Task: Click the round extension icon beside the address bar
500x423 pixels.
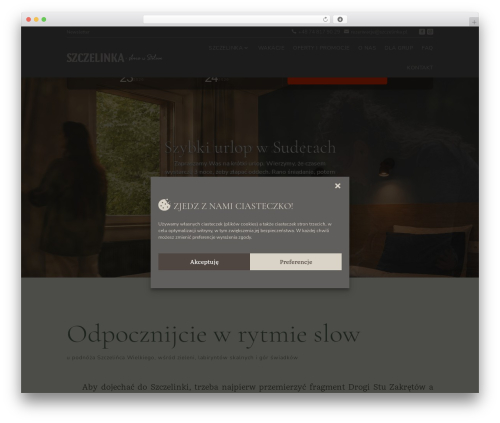Action: (340, 19)
